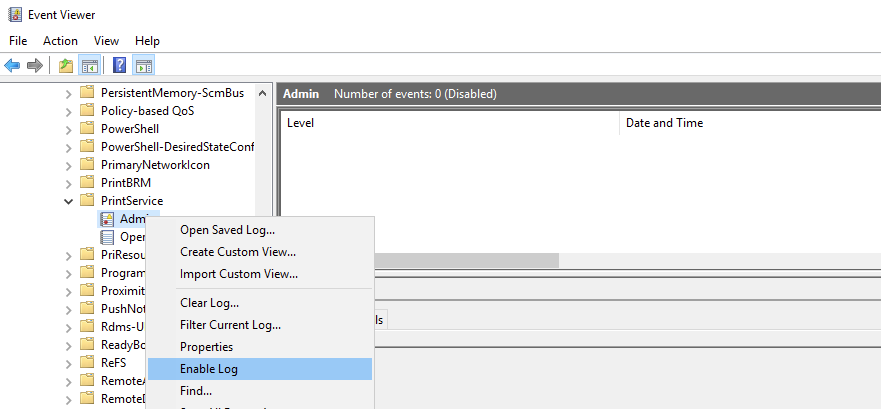Expand the PrintBRM tree node

tap(68, 183)
